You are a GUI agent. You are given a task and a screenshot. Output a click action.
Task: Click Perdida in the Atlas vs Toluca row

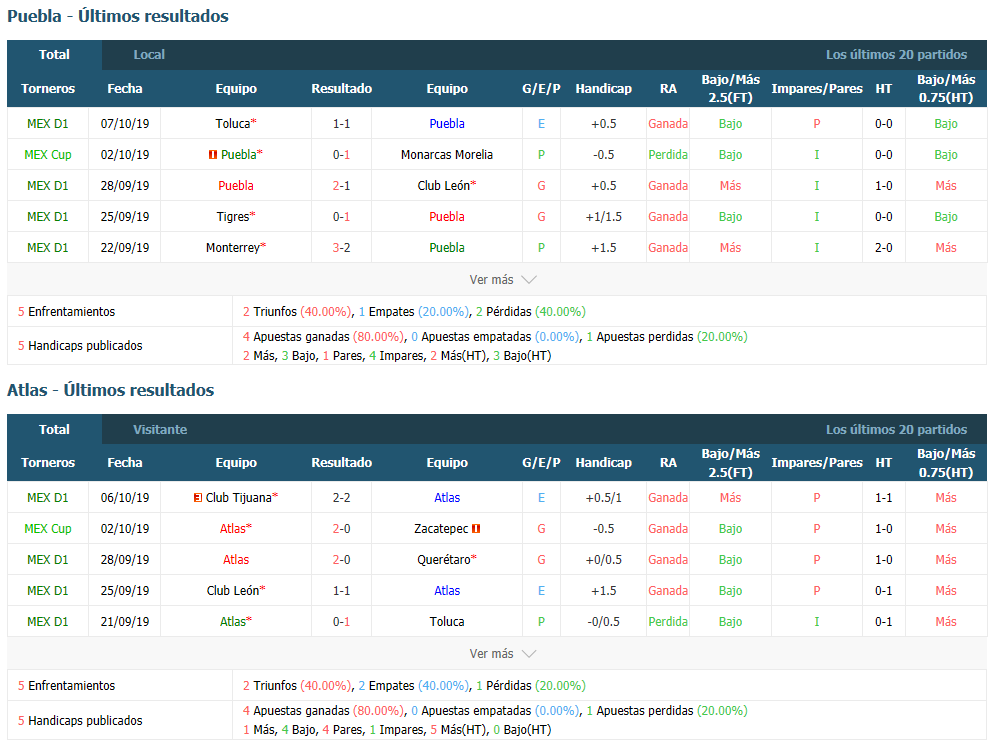(668, 622)
